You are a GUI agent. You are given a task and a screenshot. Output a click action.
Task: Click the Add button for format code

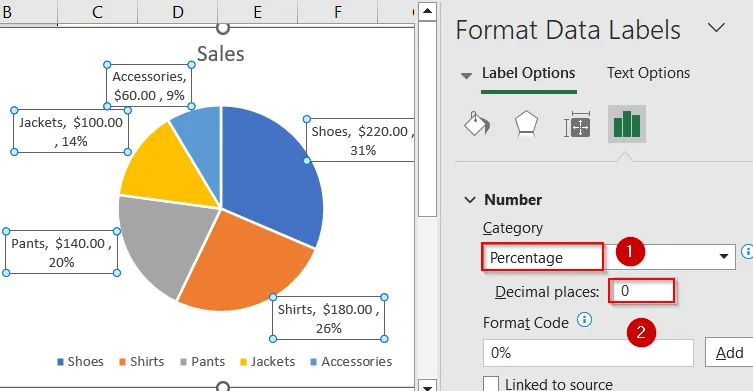pyautogui.click(x=729, y=353)
